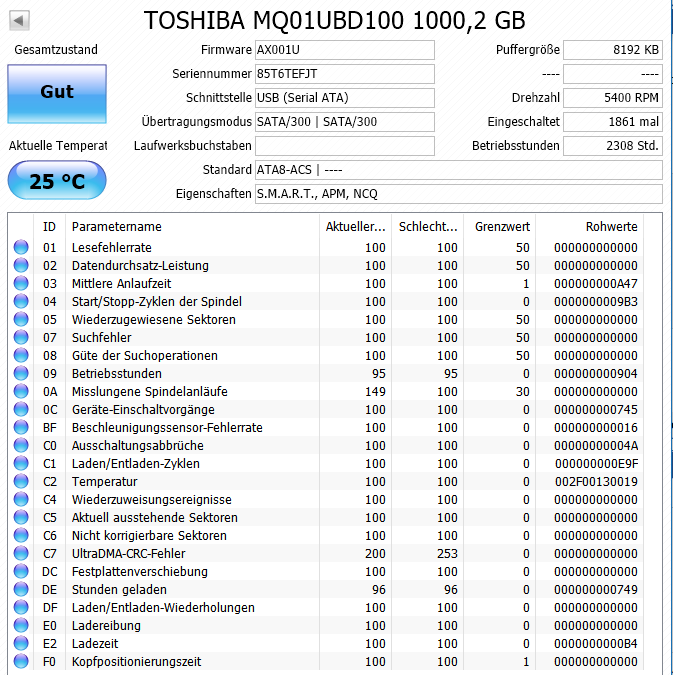Click status icon of Laden/Entladen-Zyklen row

[x=21, y=464]
